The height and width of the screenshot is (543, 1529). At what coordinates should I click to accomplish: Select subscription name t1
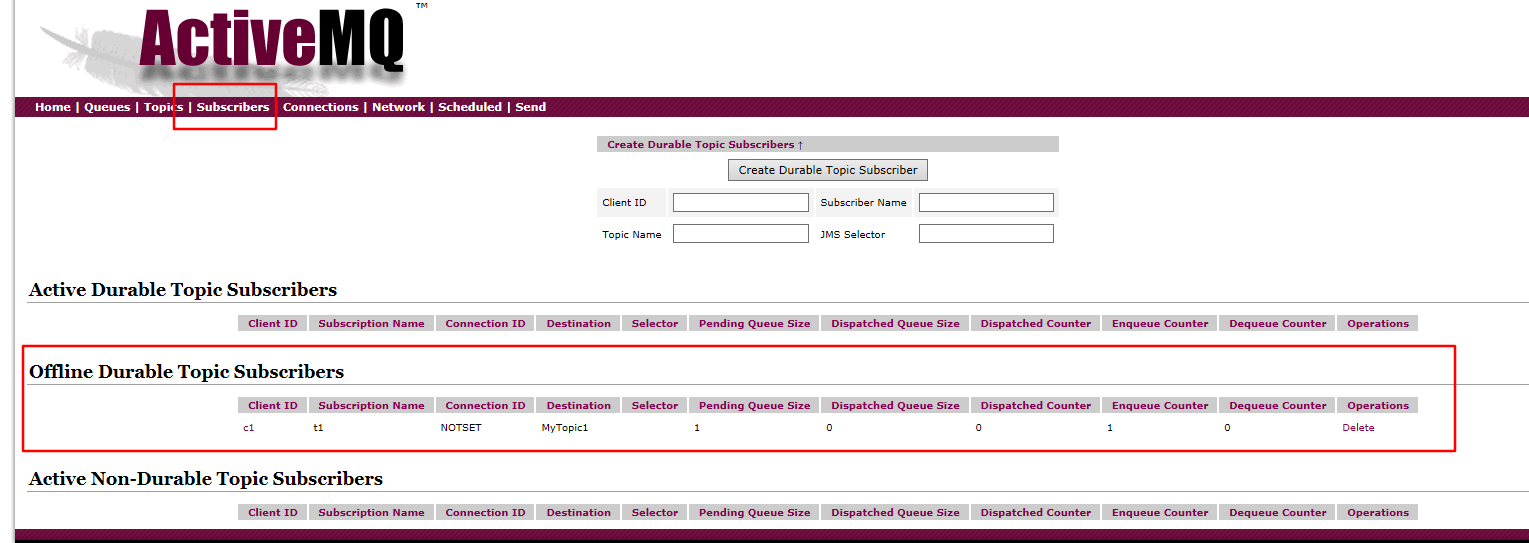pos(318,428)
